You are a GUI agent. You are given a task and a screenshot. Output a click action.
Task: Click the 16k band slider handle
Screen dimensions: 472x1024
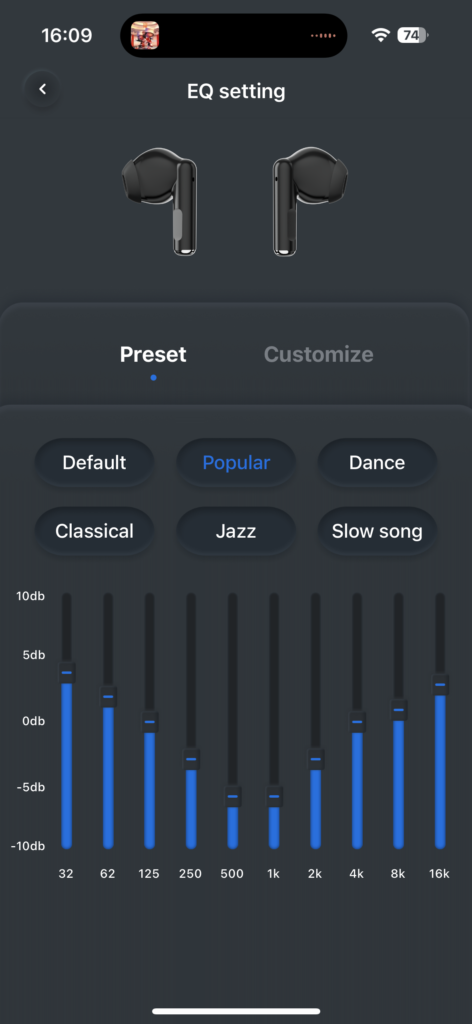(440, 684)
